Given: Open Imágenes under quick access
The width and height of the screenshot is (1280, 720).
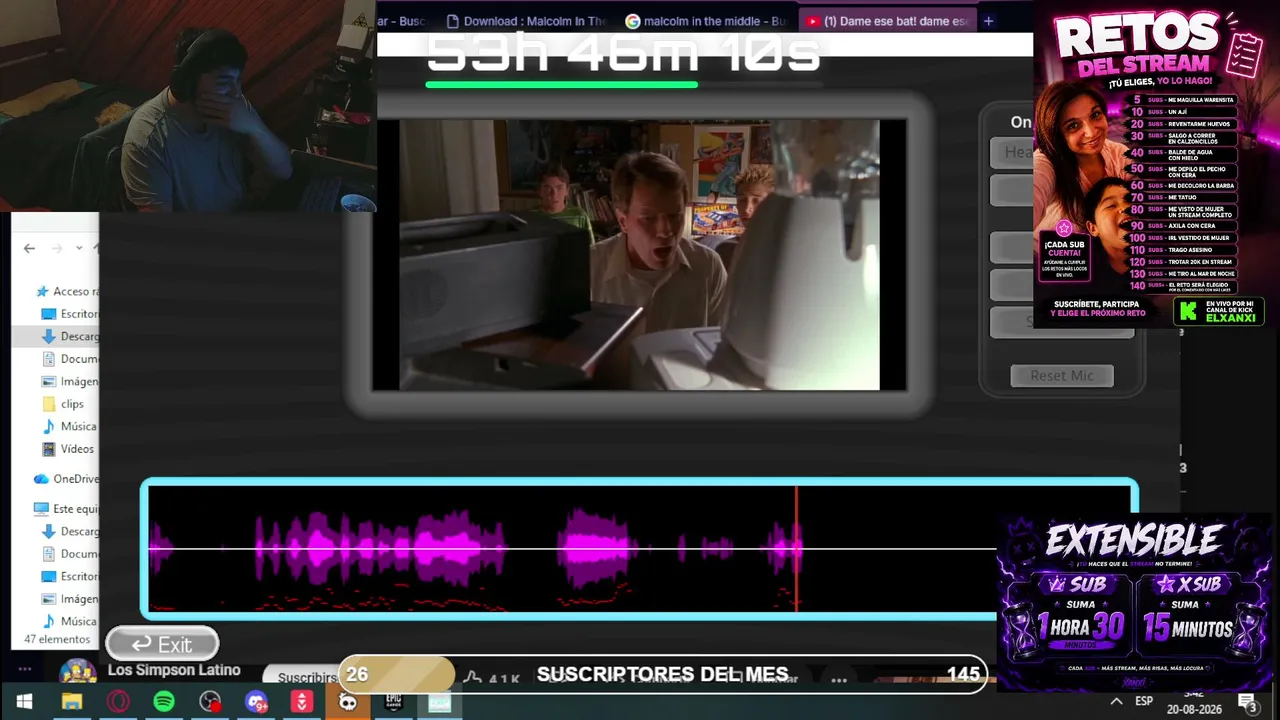Looking at the screenshot, I should pyautogui.click(x=69, y=381).
